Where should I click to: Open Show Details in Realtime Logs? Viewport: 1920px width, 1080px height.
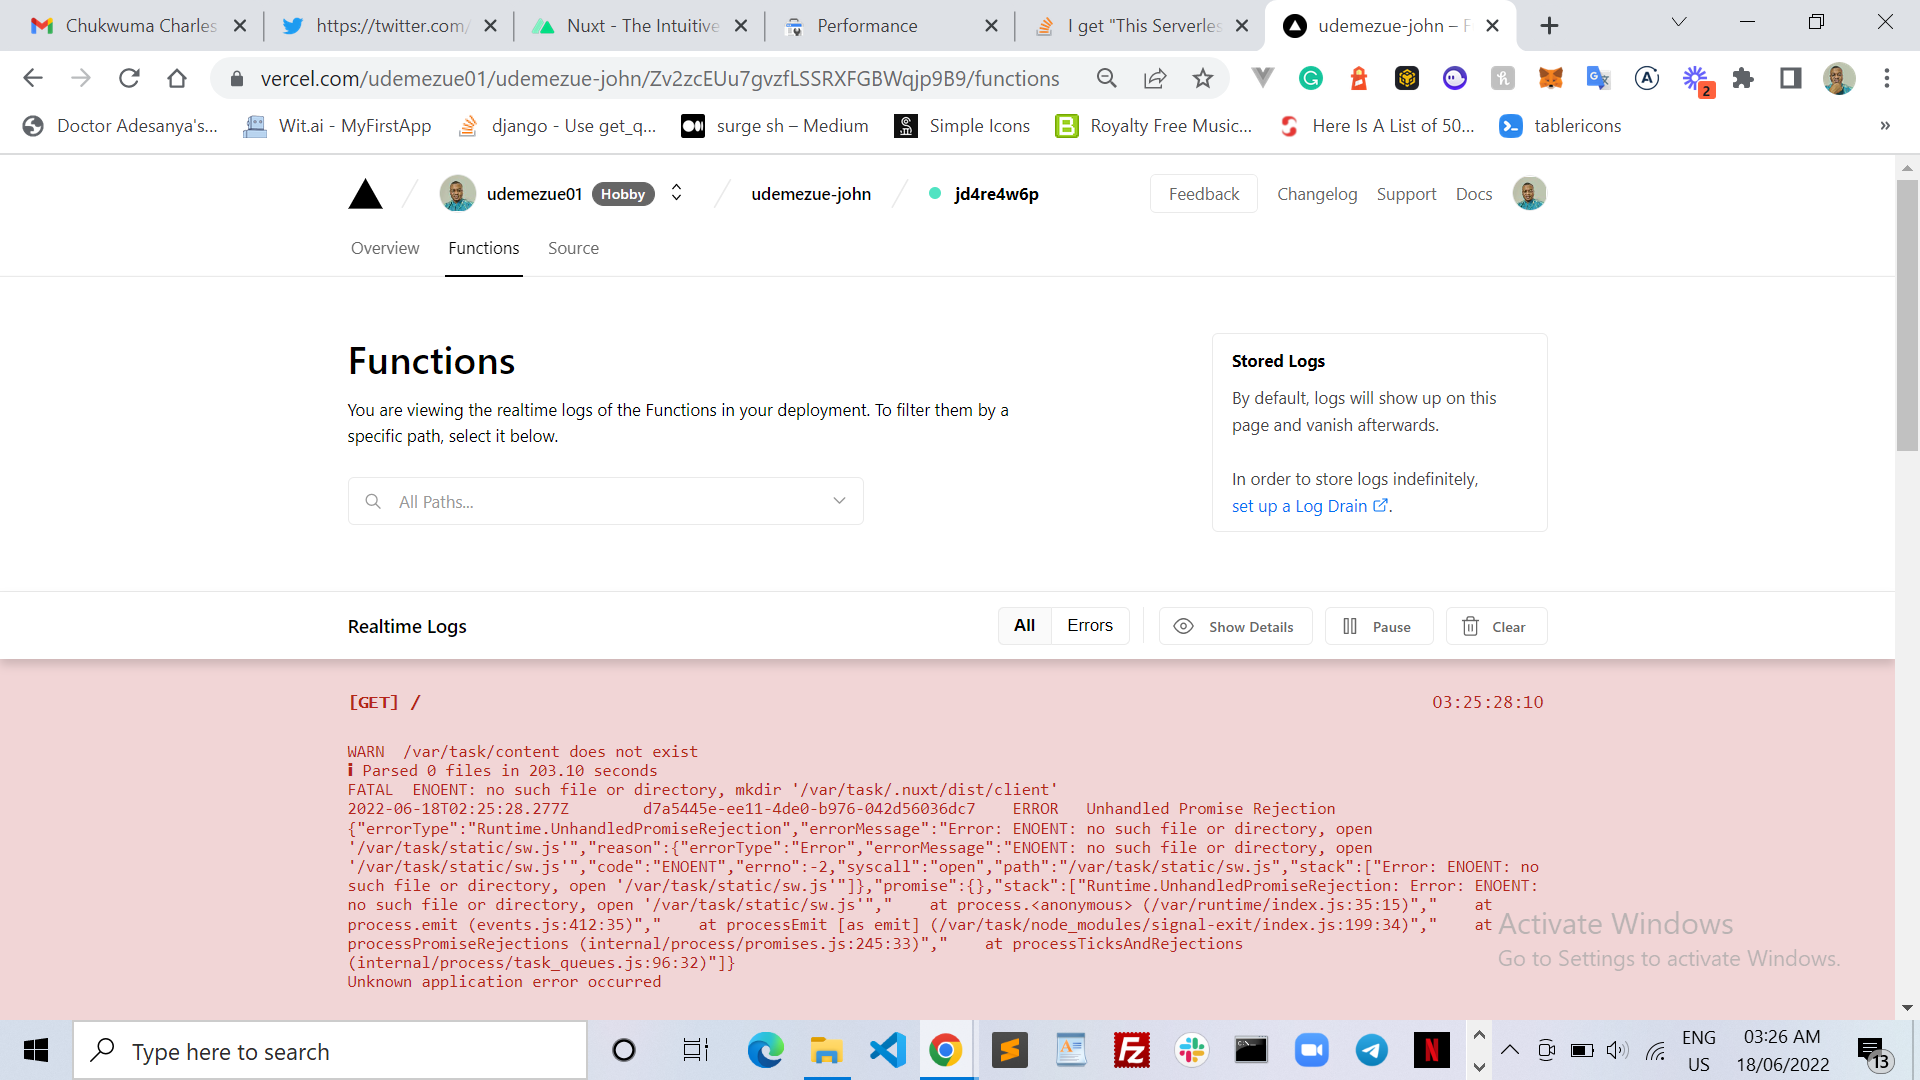tap(1234, 626)
